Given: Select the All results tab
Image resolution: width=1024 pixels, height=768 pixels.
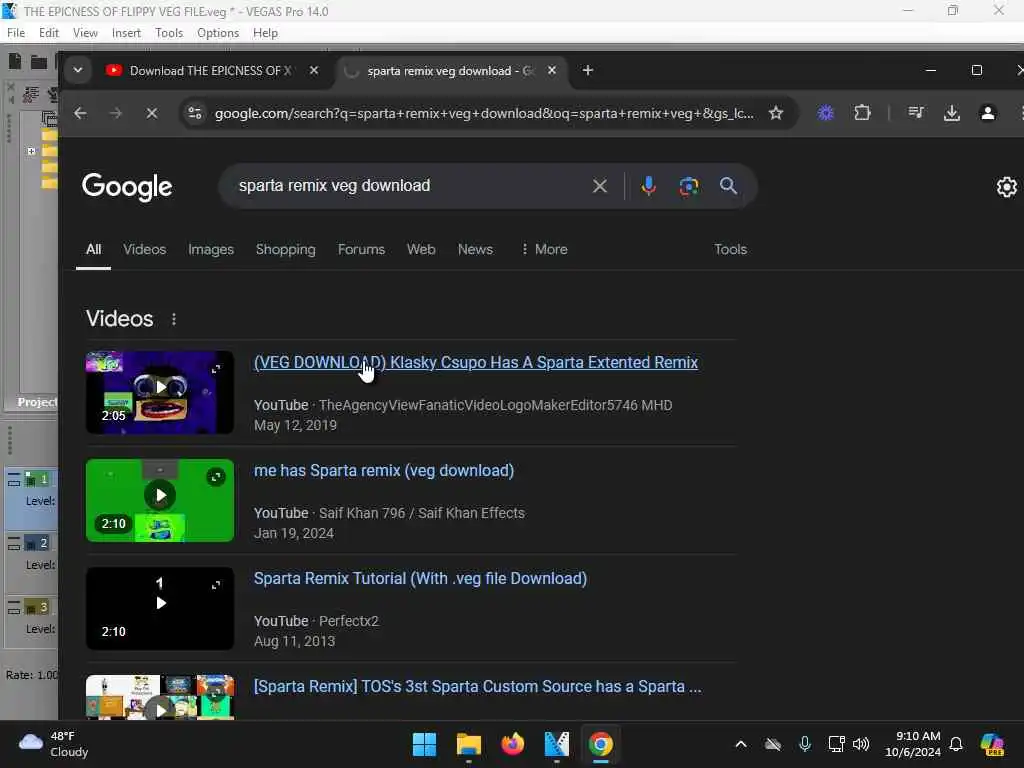Looking at the screenshot, I should [93, 249].
